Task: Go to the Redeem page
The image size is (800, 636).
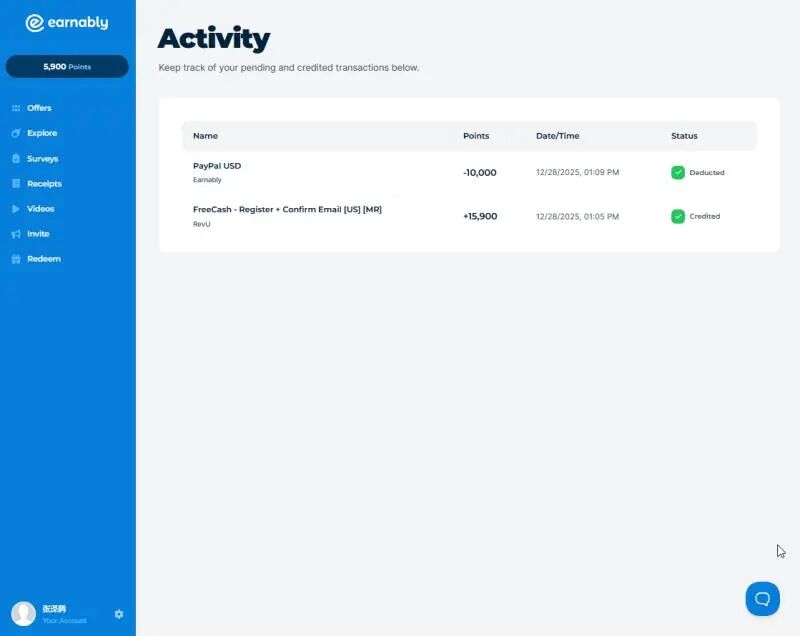Action: [44, 259]
